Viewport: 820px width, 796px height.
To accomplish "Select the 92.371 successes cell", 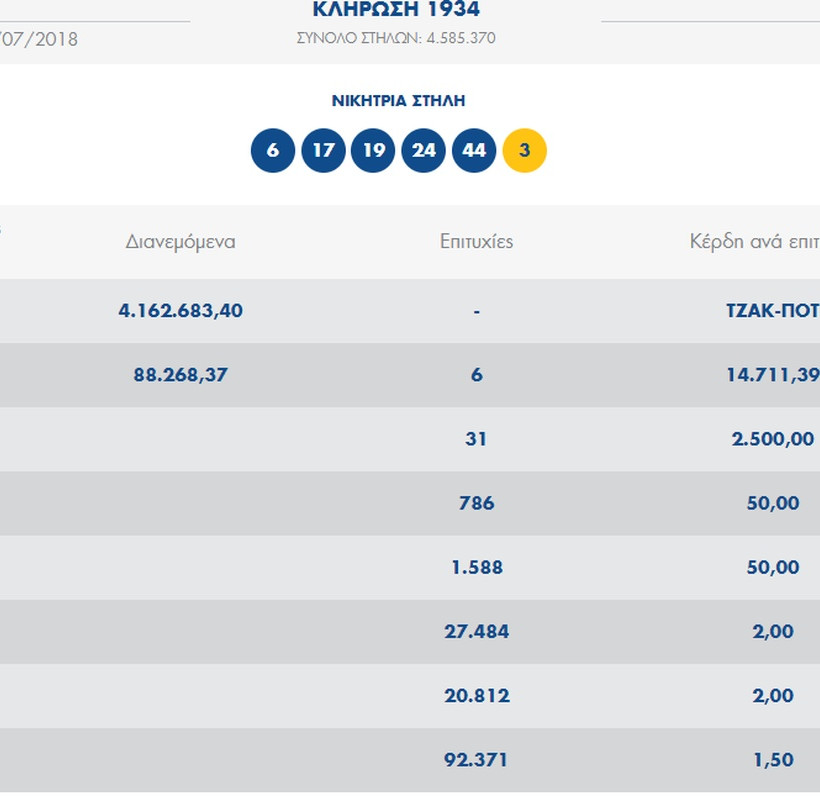I will tap(476, 760).
